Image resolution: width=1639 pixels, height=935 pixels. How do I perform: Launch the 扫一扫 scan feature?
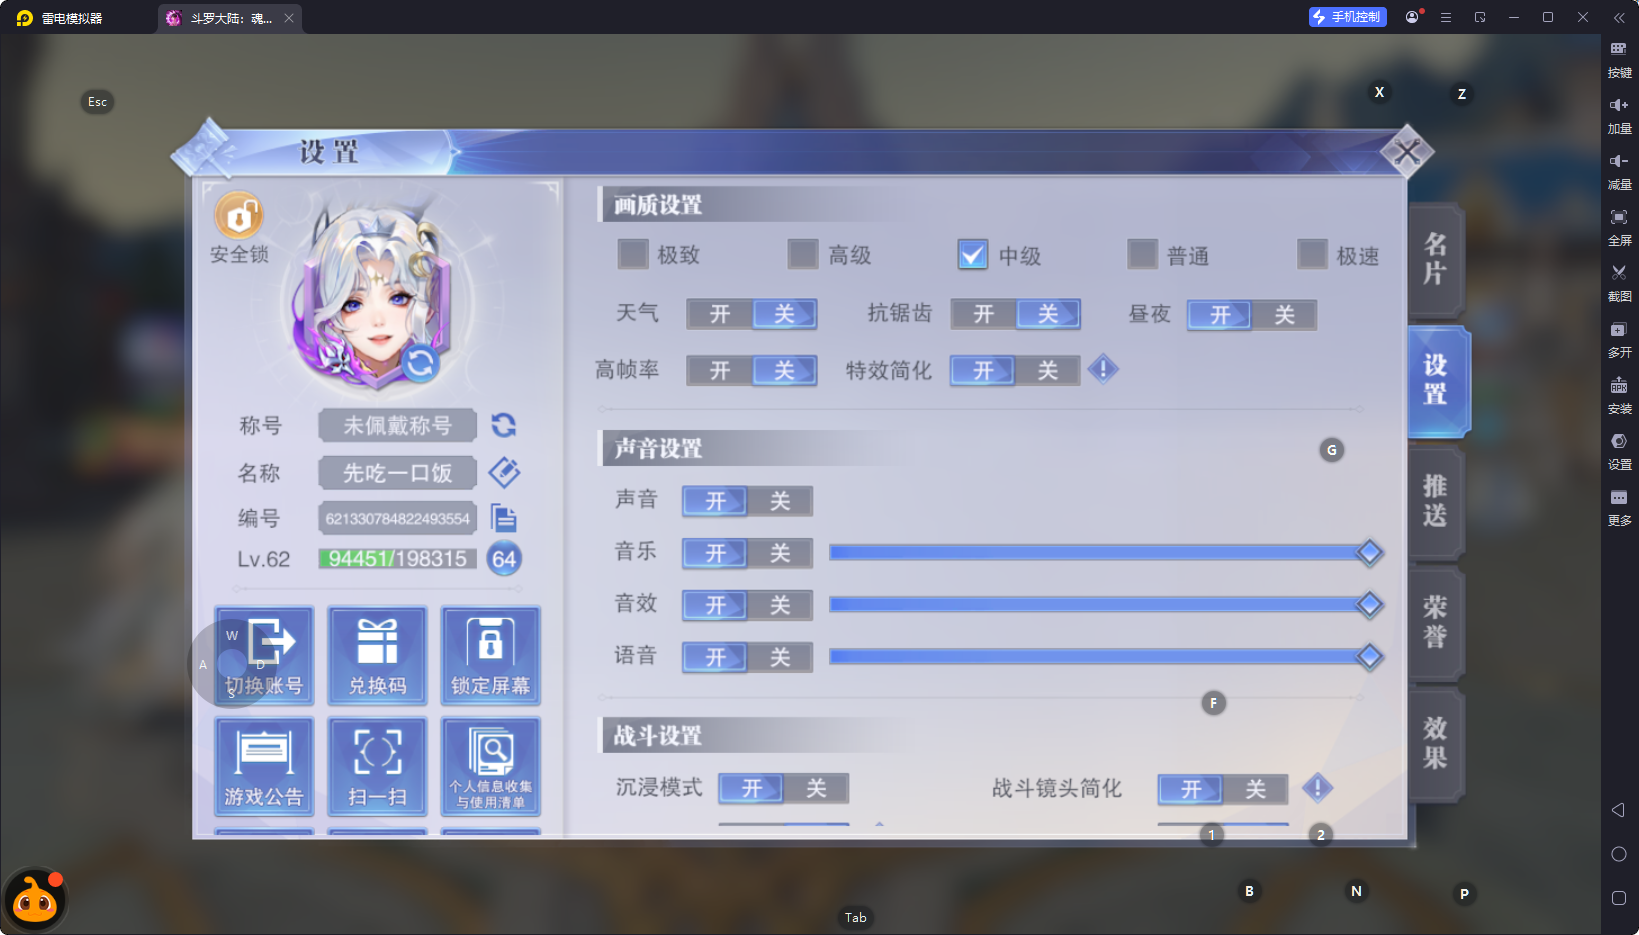377,766
